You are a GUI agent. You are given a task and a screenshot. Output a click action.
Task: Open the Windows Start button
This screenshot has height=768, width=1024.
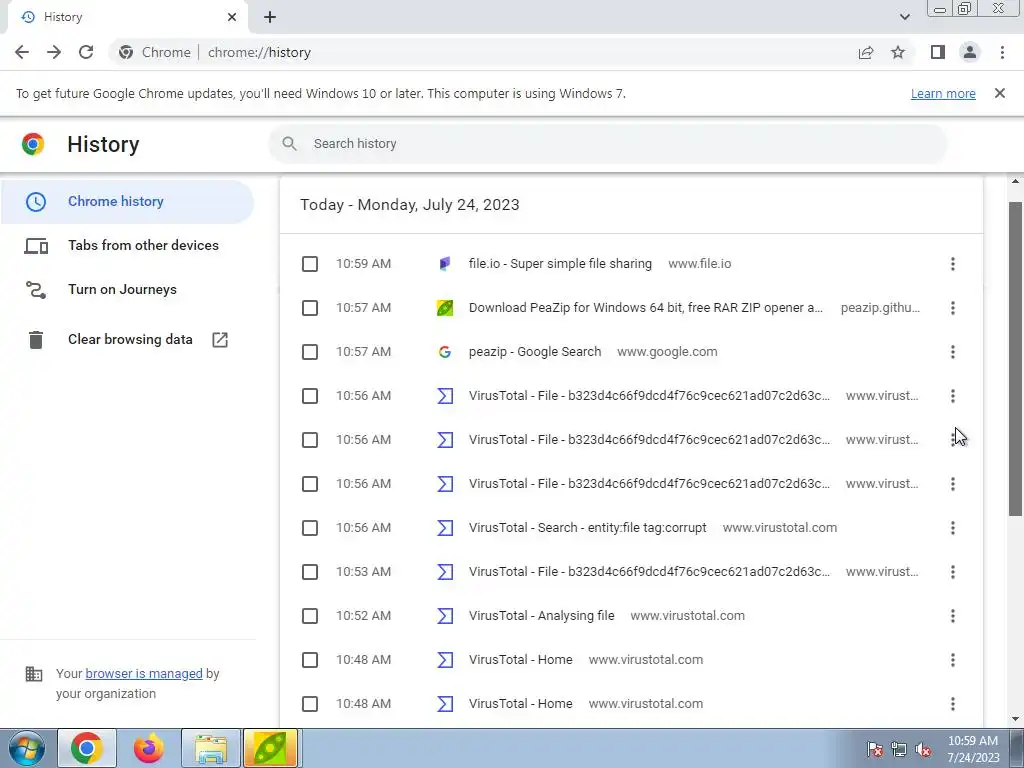tap(26, 748)
